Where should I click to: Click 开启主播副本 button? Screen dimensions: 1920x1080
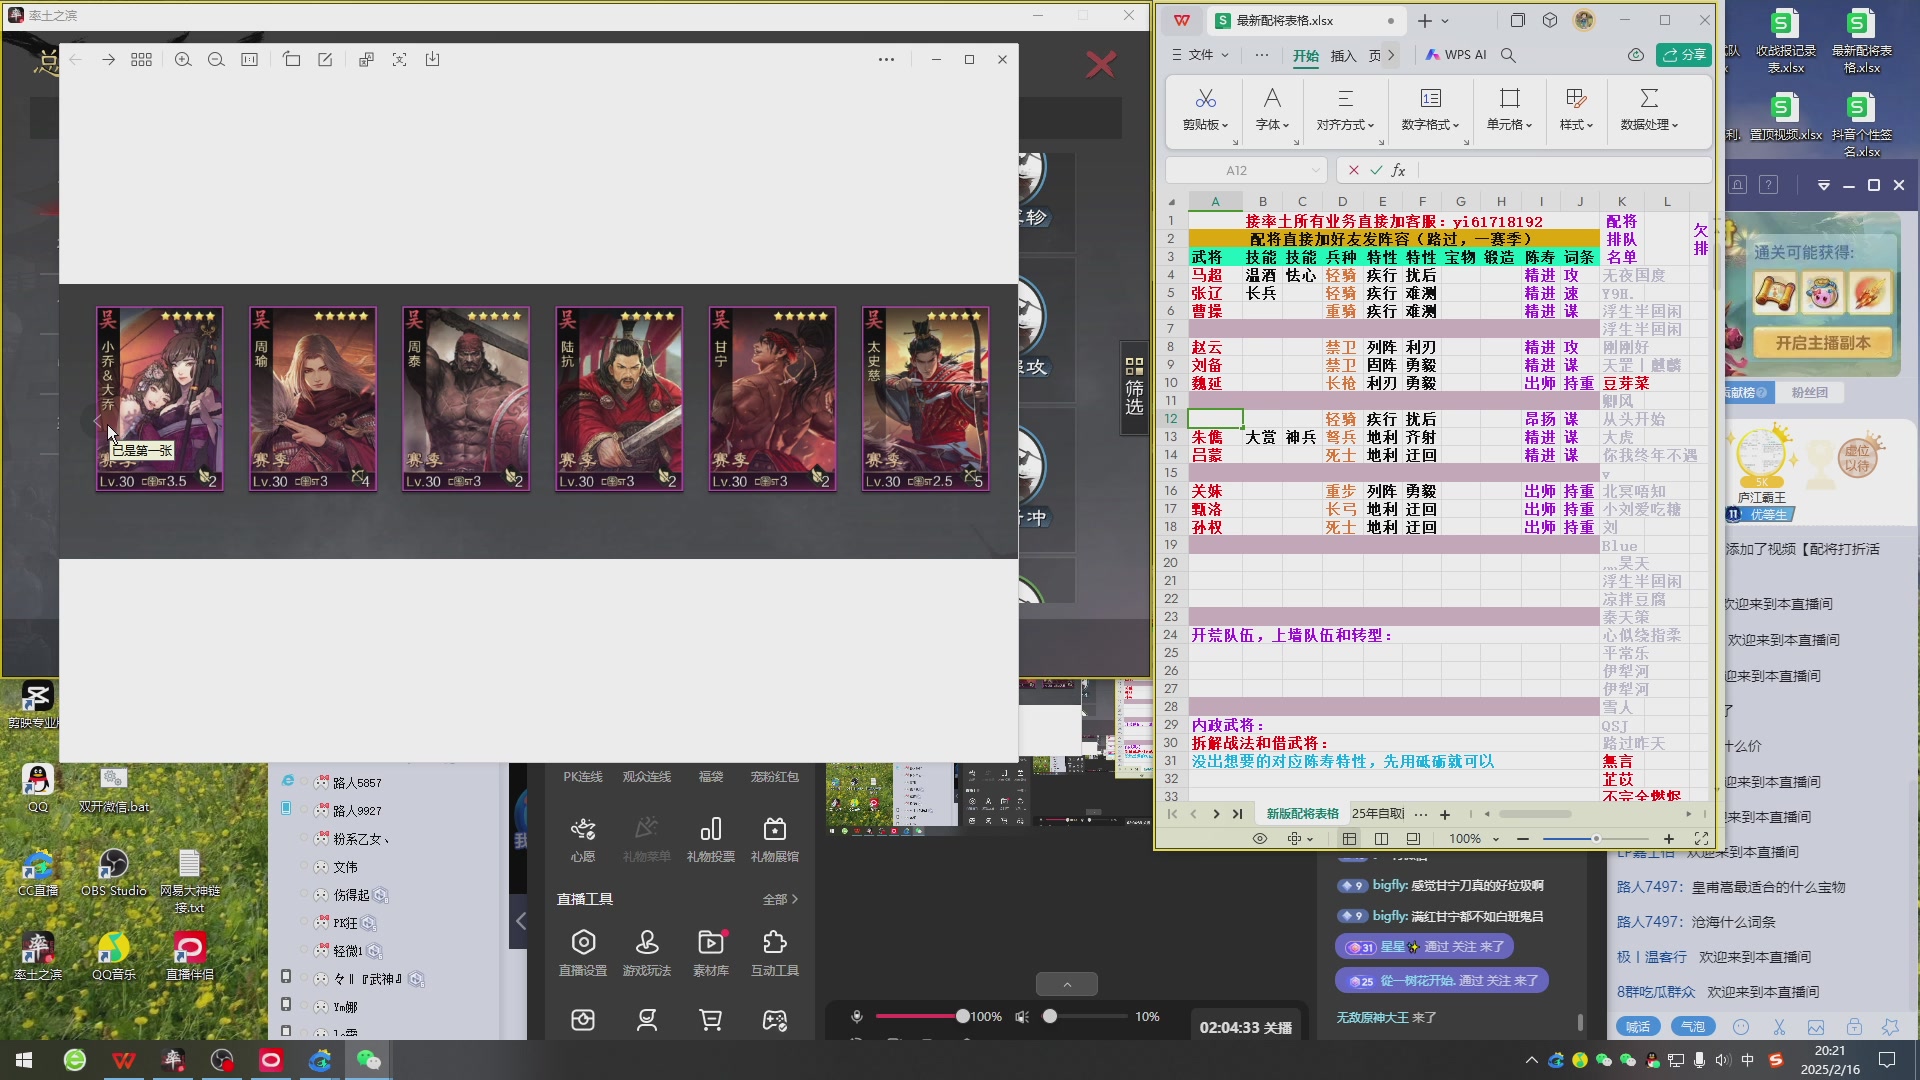tap(1822, 343)
